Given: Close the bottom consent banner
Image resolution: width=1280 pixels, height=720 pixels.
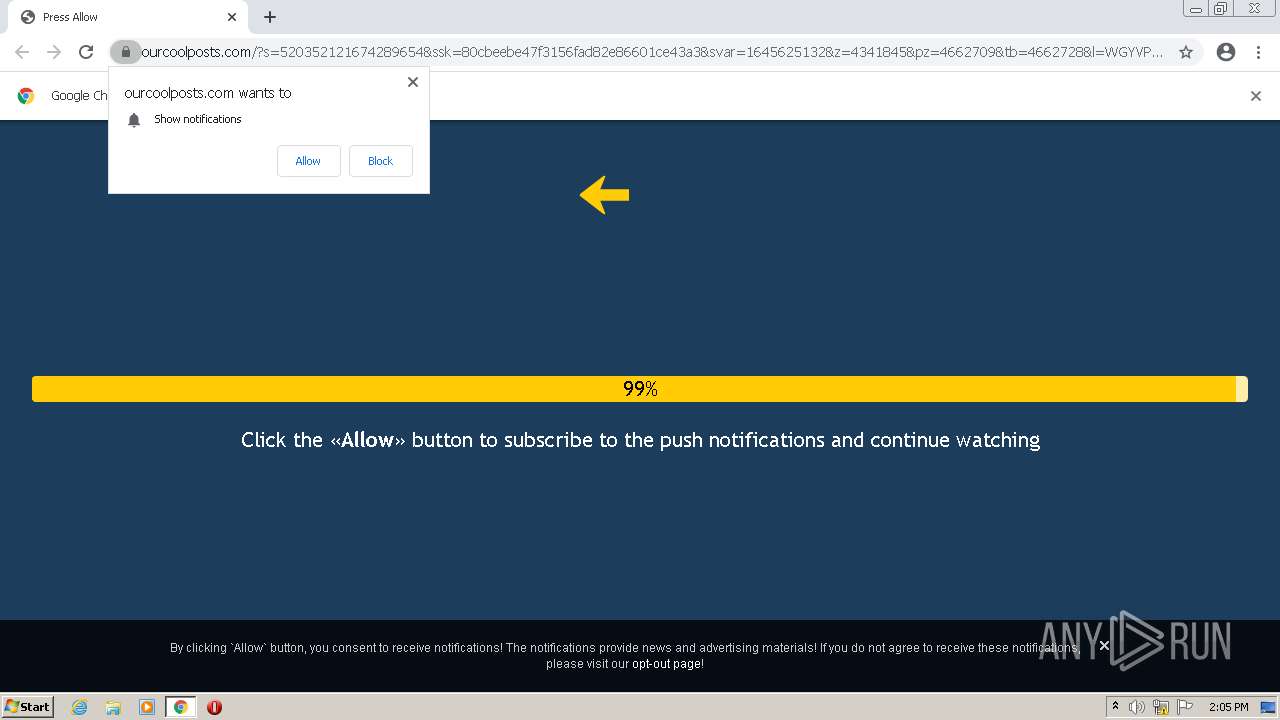Looking at the screenshot, I should click(1104, 646).
